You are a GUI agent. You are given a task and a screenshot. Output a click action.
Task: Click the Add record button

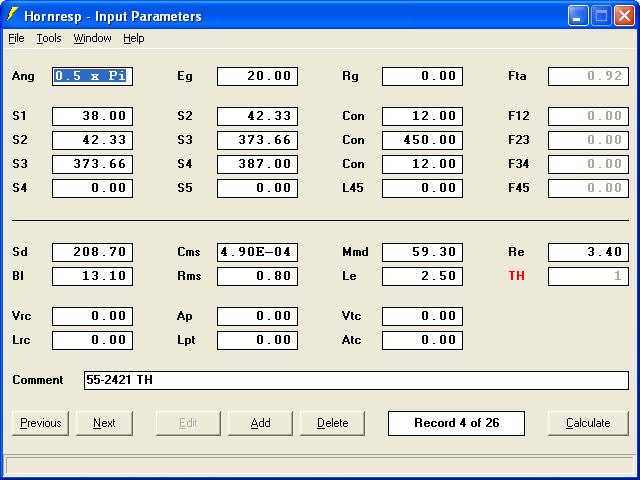[x=260, y=423]
